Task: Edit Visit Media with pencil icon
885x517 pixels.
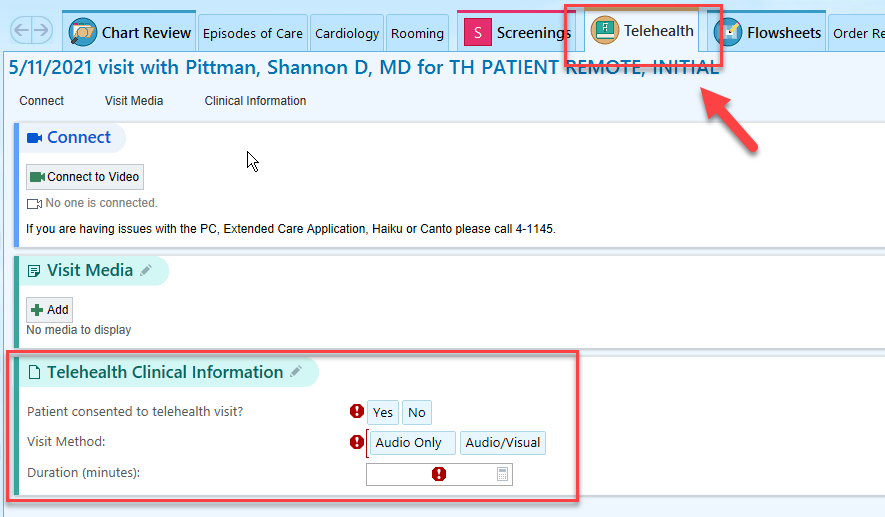Action: coord(146,270)
